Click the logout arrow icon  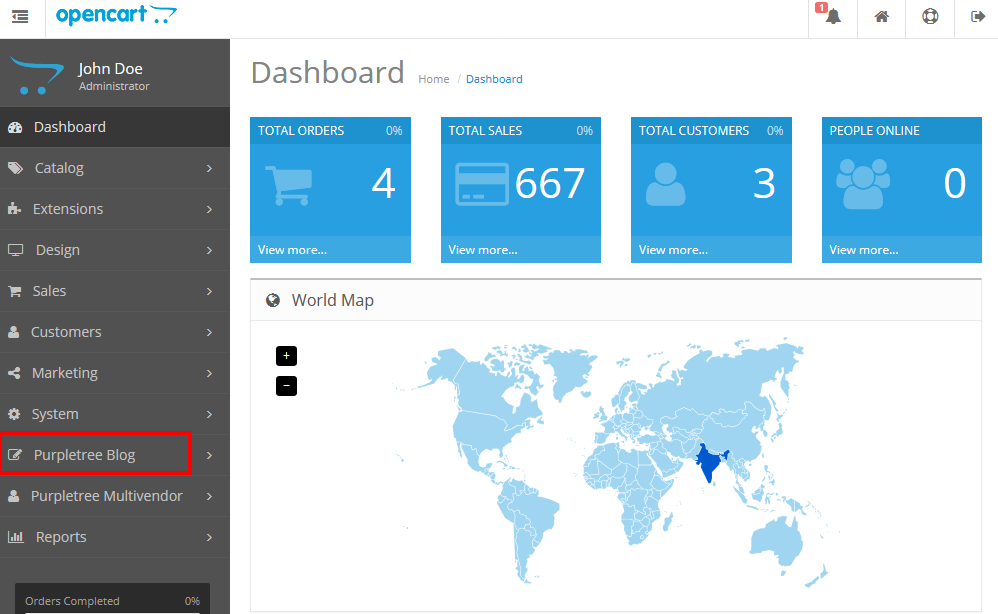coord(978,17)
